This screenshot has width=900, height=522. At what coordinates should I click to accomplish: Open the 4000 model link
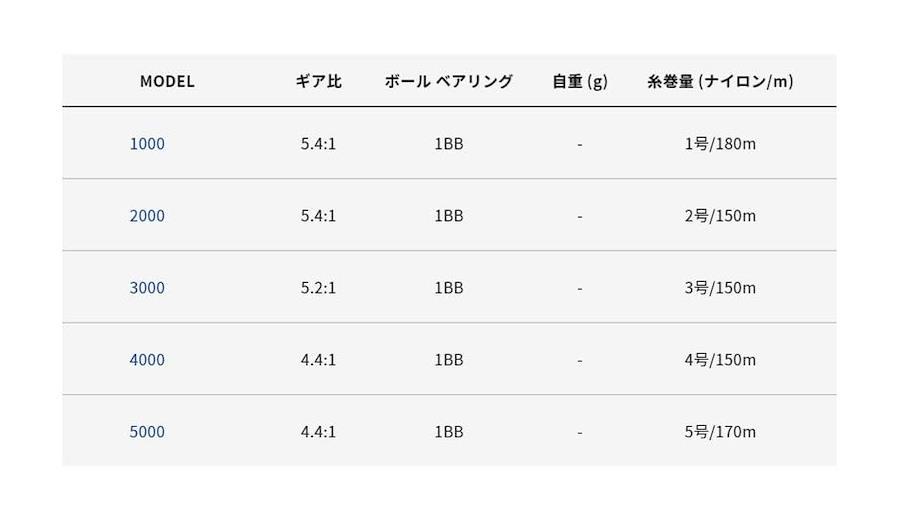click(147, 360)
